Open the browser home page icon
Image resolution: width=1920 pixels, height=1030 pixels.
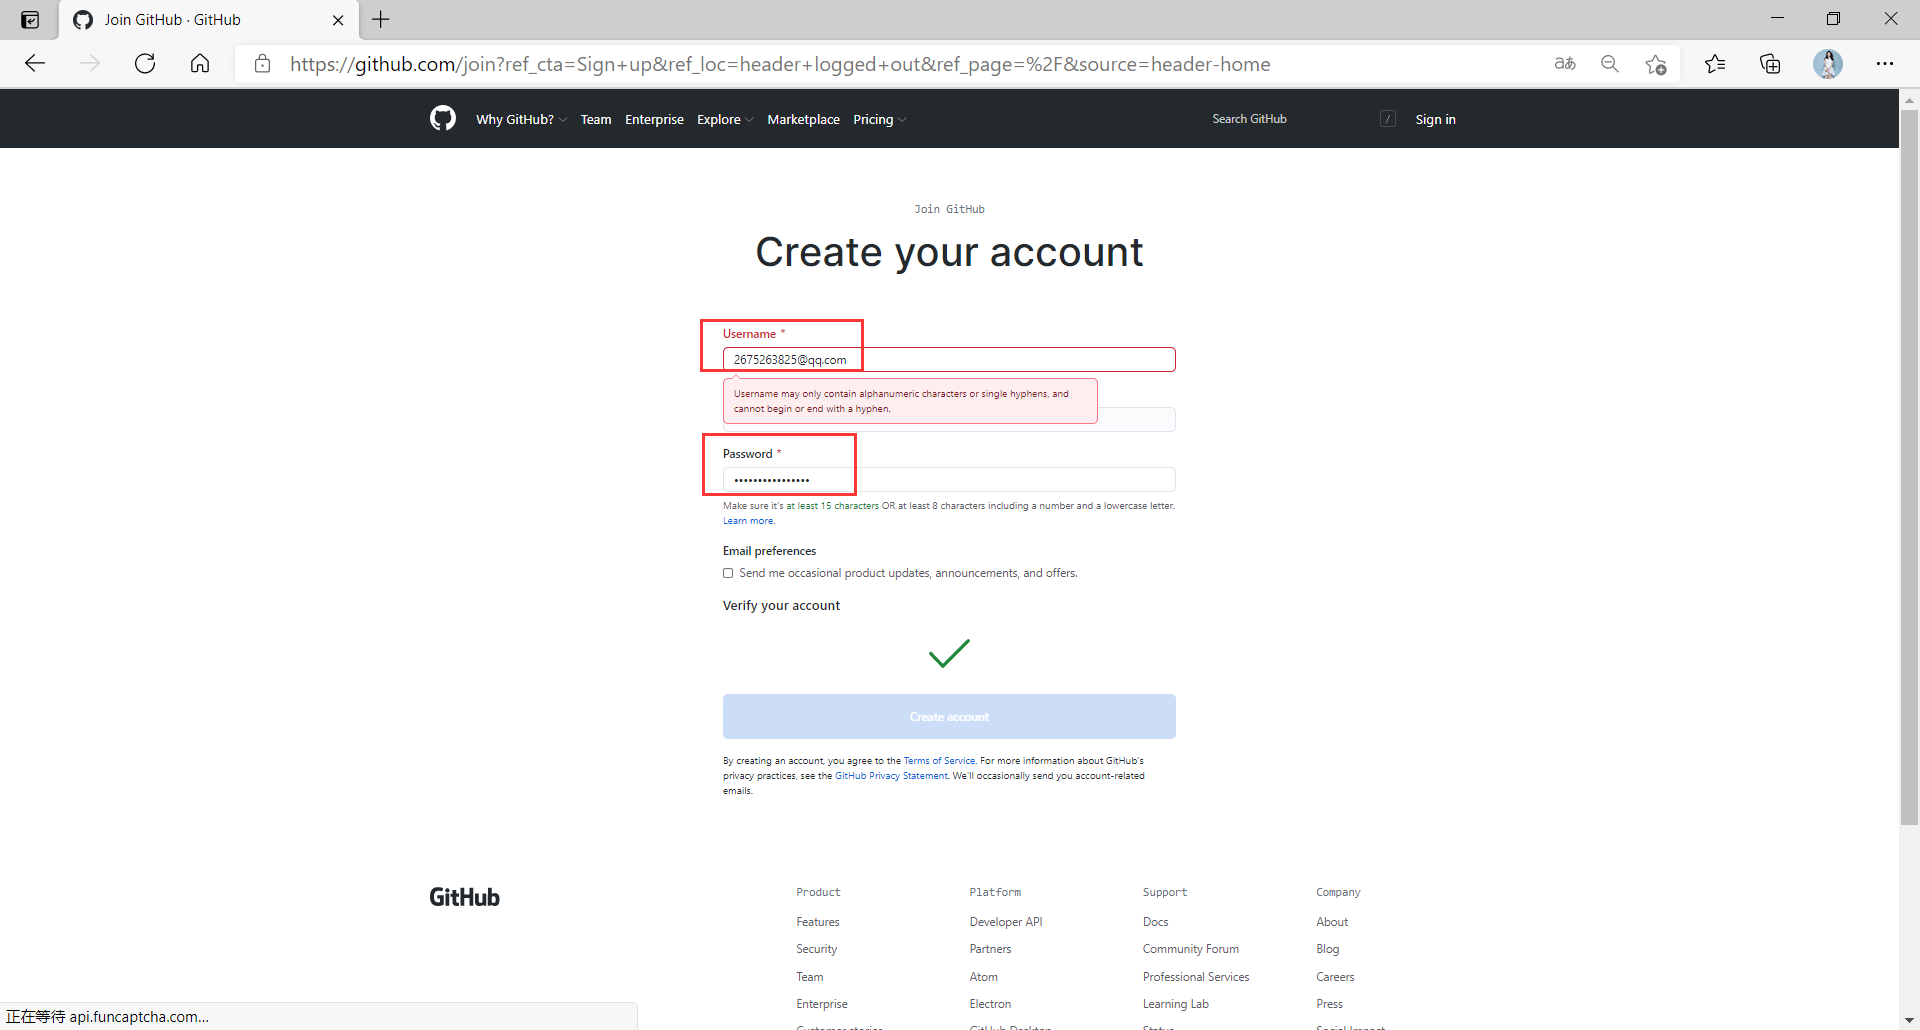pos(200,64)
